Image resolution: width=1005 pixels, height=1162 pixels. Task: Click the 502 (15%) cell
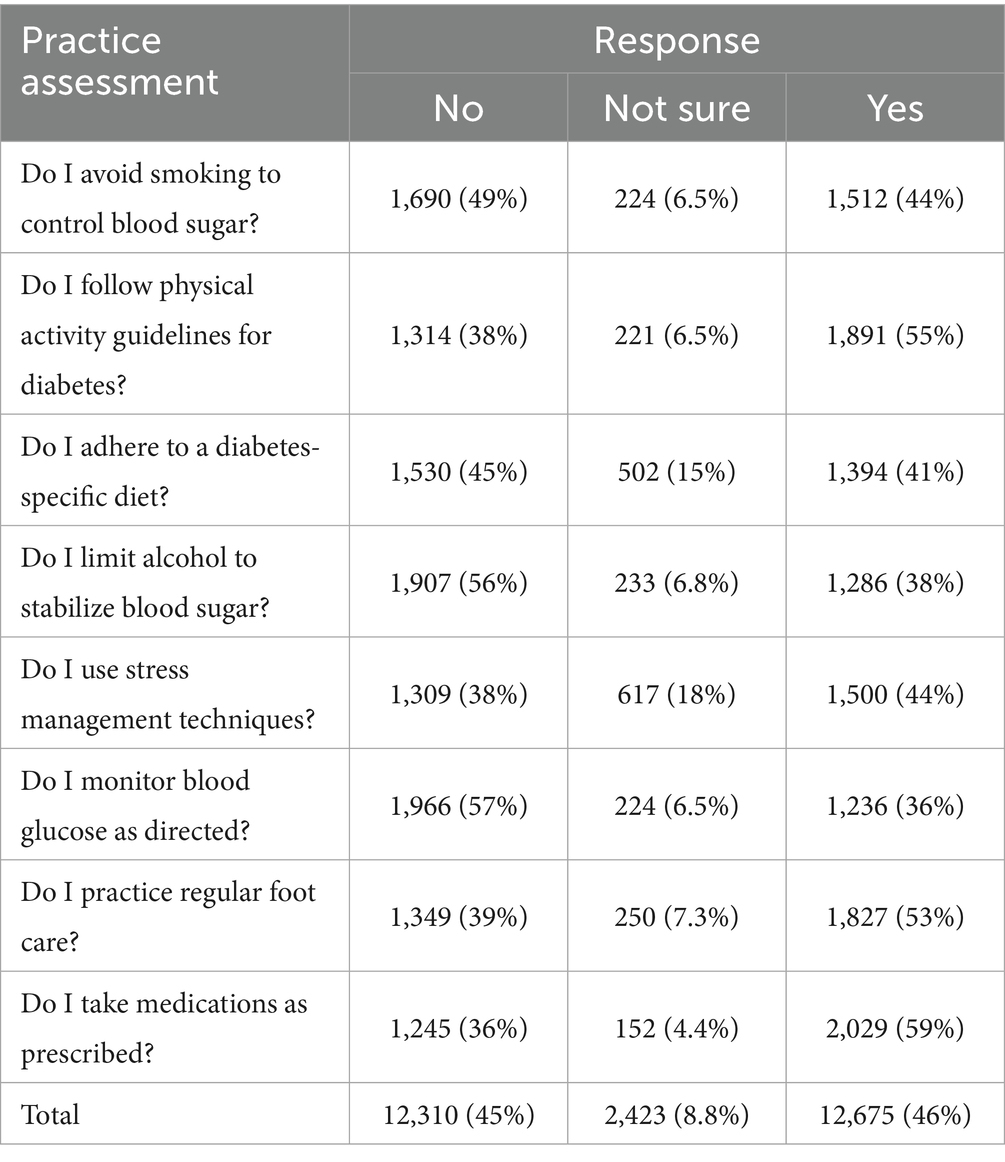(x=677, y=471)
